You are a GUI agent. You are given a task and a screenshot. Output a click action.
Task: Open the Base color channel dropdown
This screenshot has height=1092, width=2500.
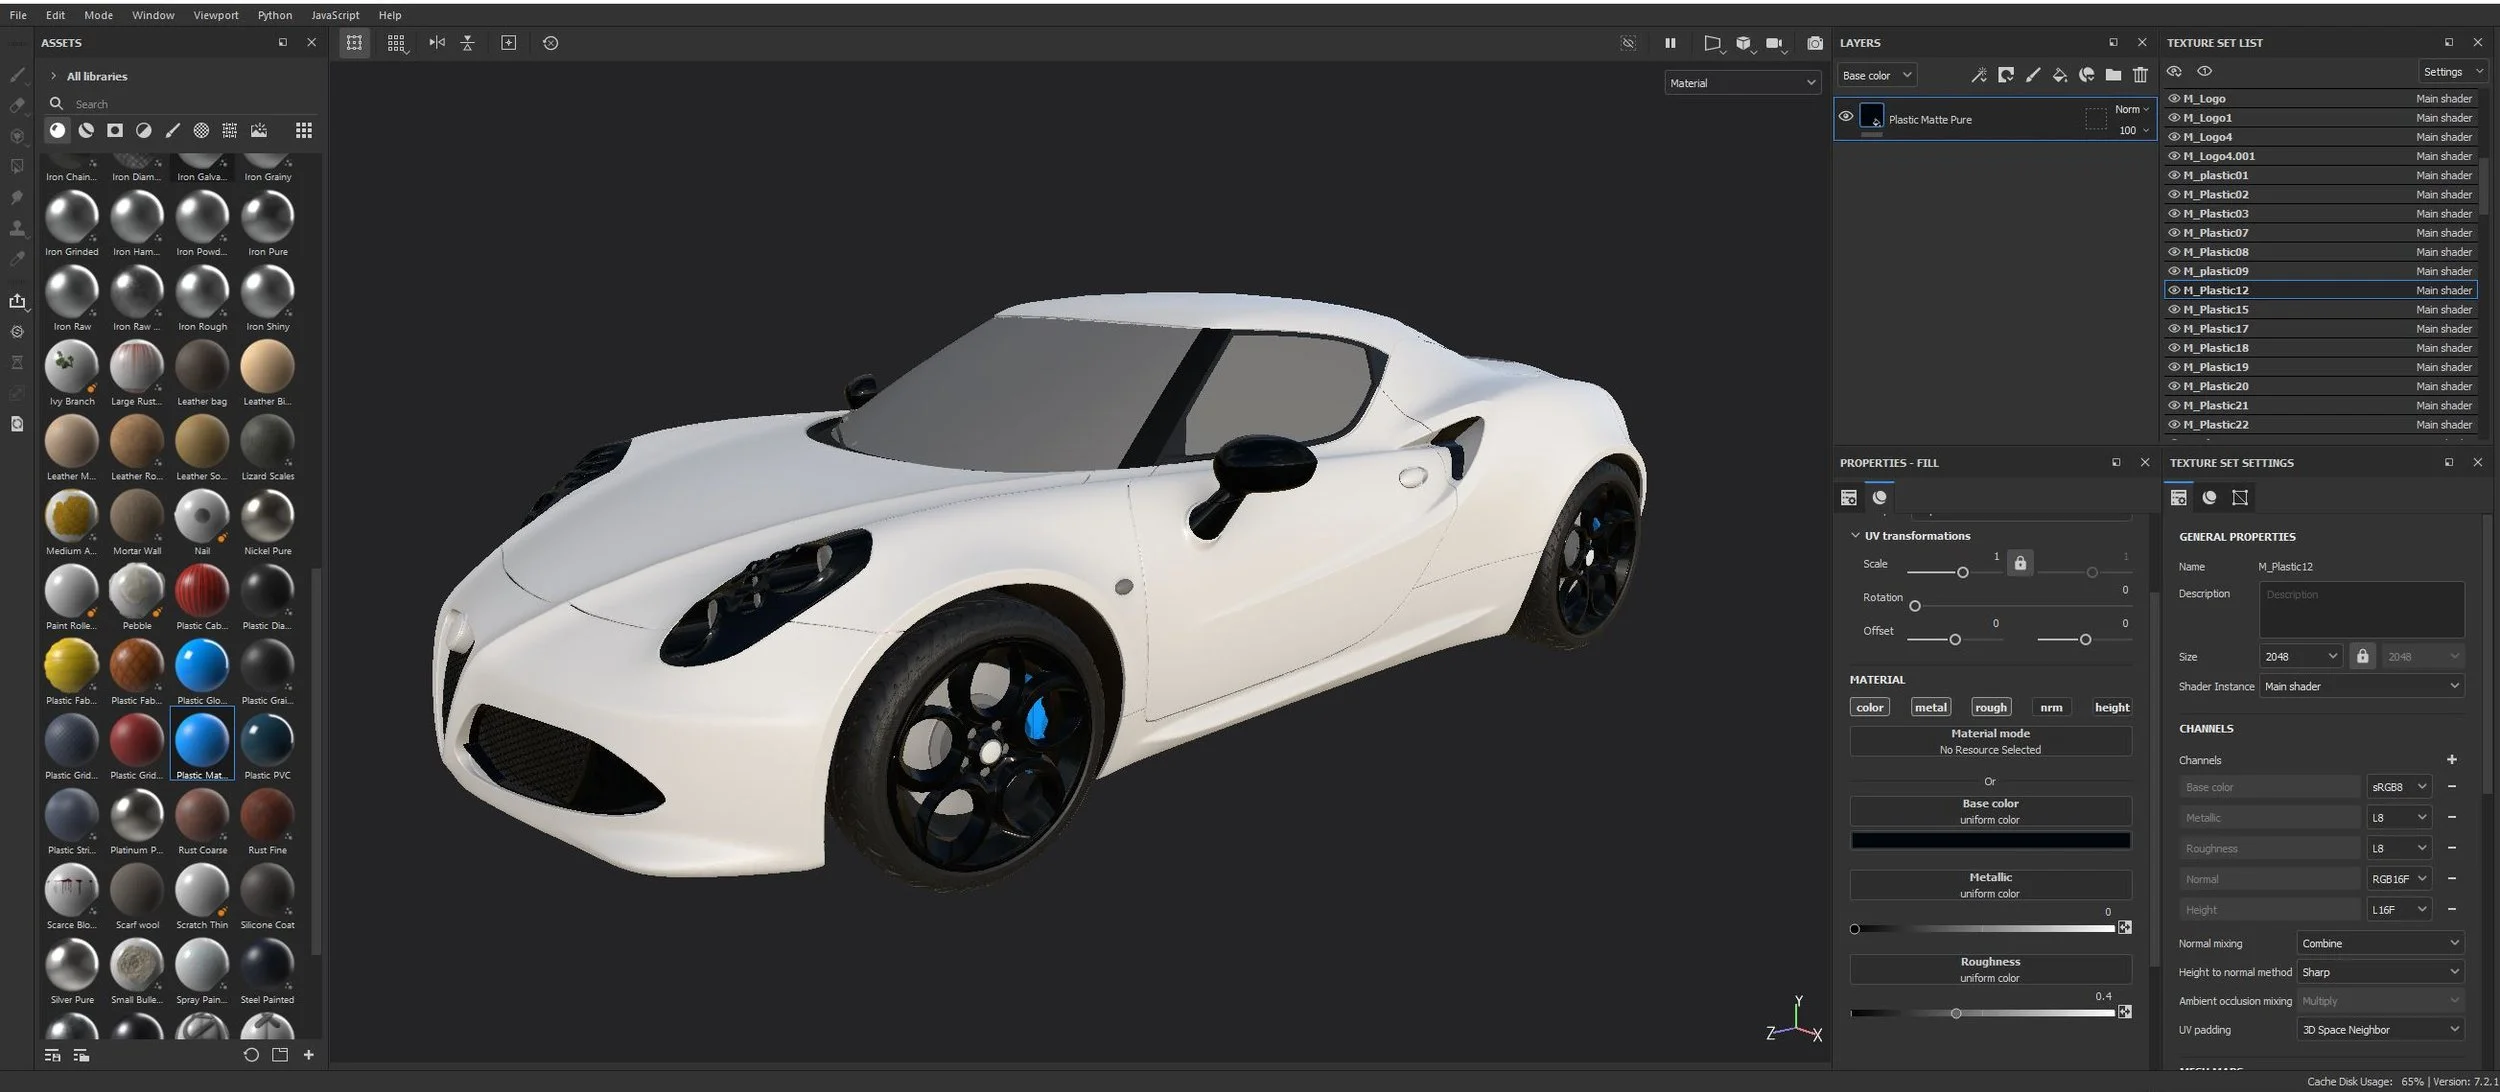pyautogui.click(x=1877, y=75)
